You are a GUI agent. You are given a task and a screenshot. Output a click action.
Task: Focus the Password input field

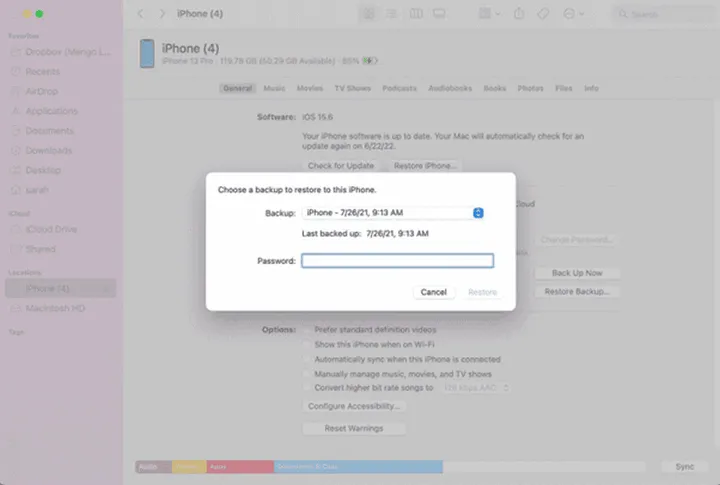click(397, 261)
